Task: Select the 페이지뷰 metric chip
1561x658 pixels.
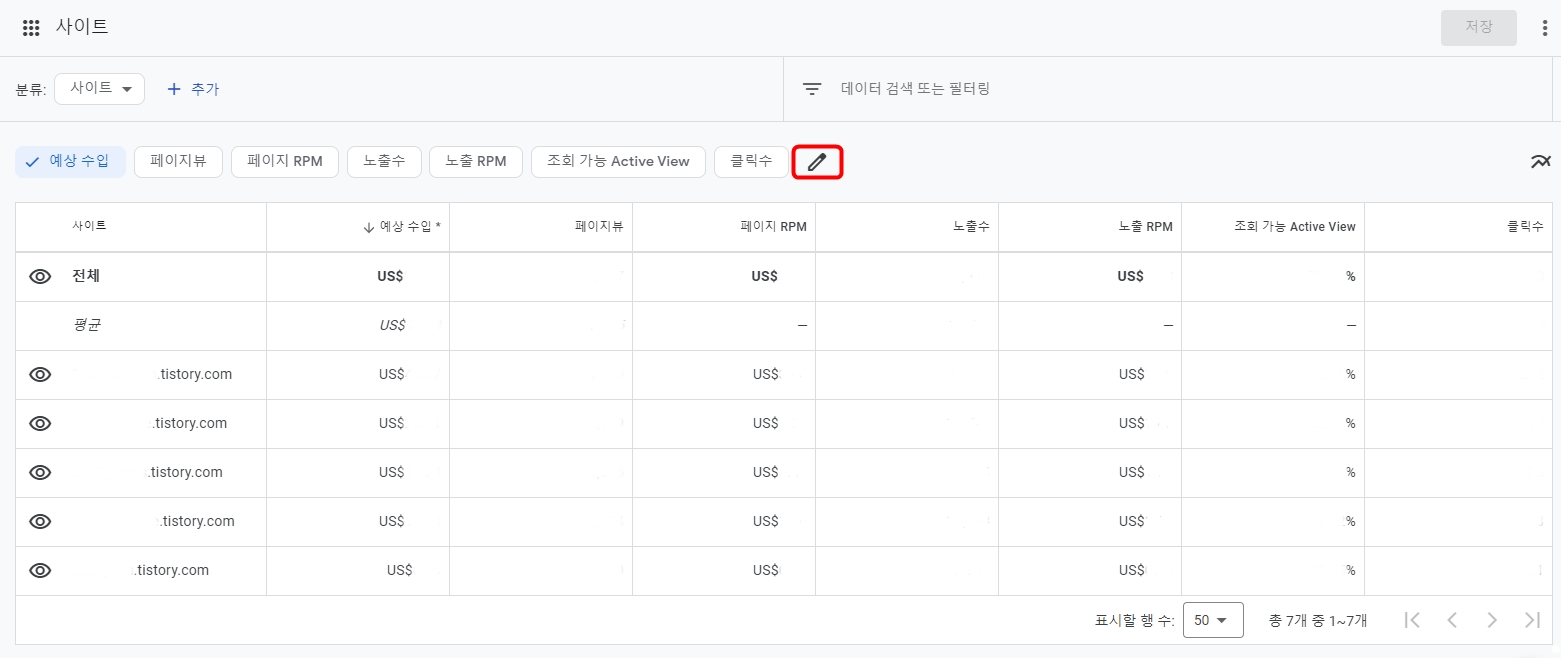Action: tap(178, 161)
